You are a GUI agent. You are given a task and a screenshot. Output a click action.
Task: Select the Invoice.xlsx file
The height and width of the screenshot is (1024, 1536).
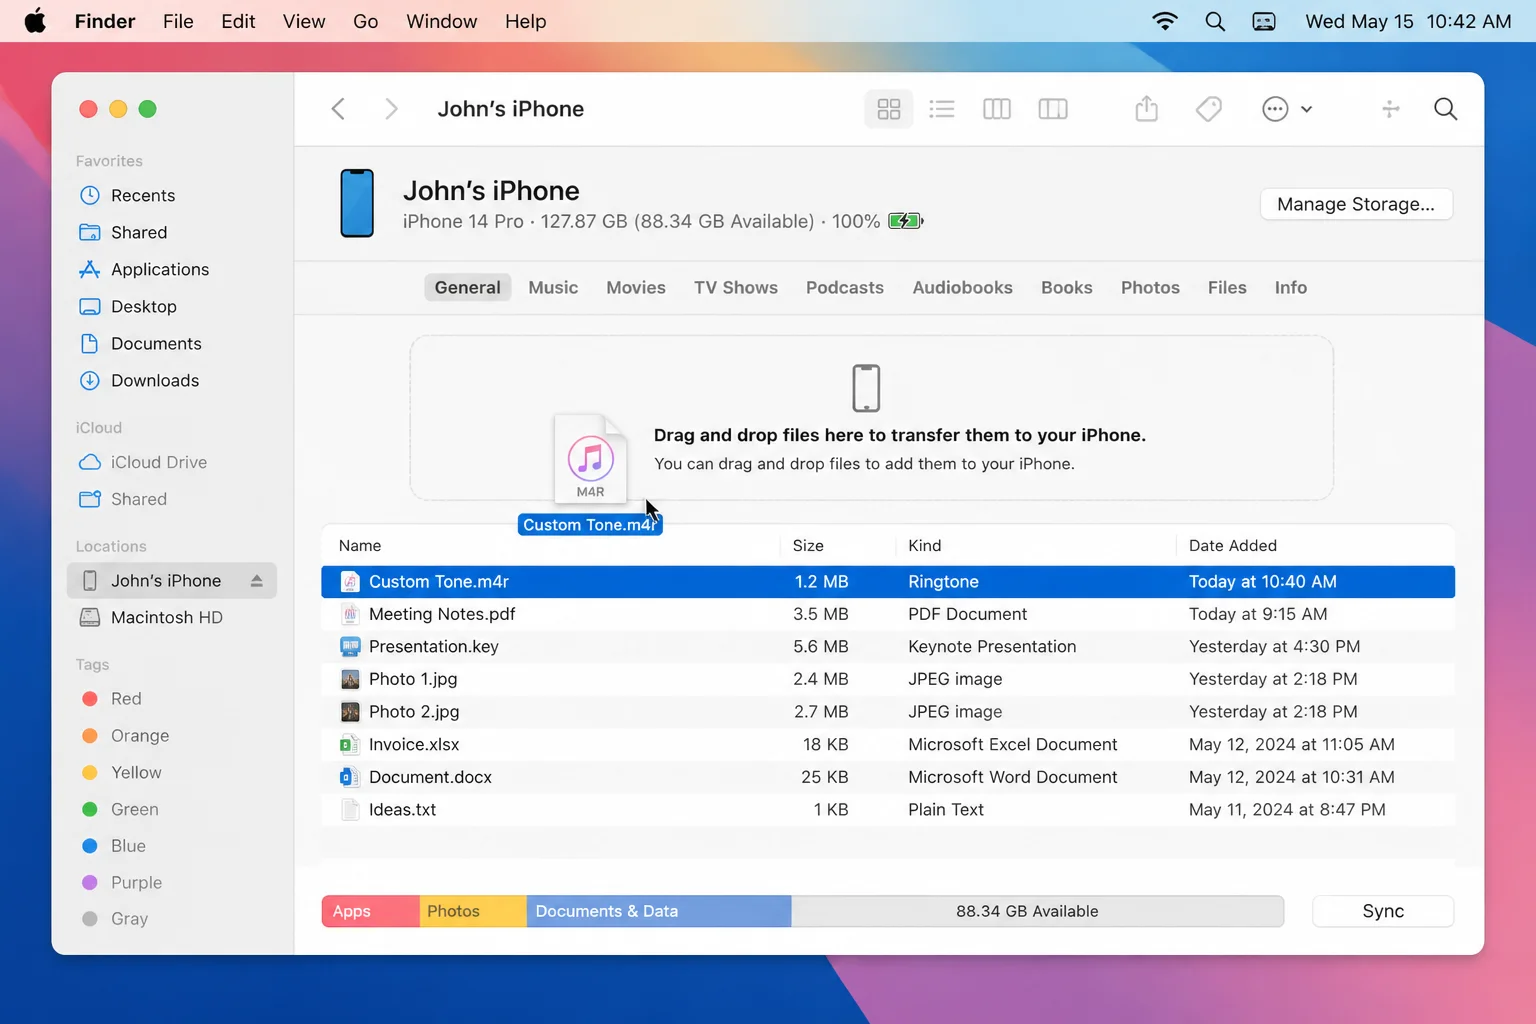click(x=888, y=744)
